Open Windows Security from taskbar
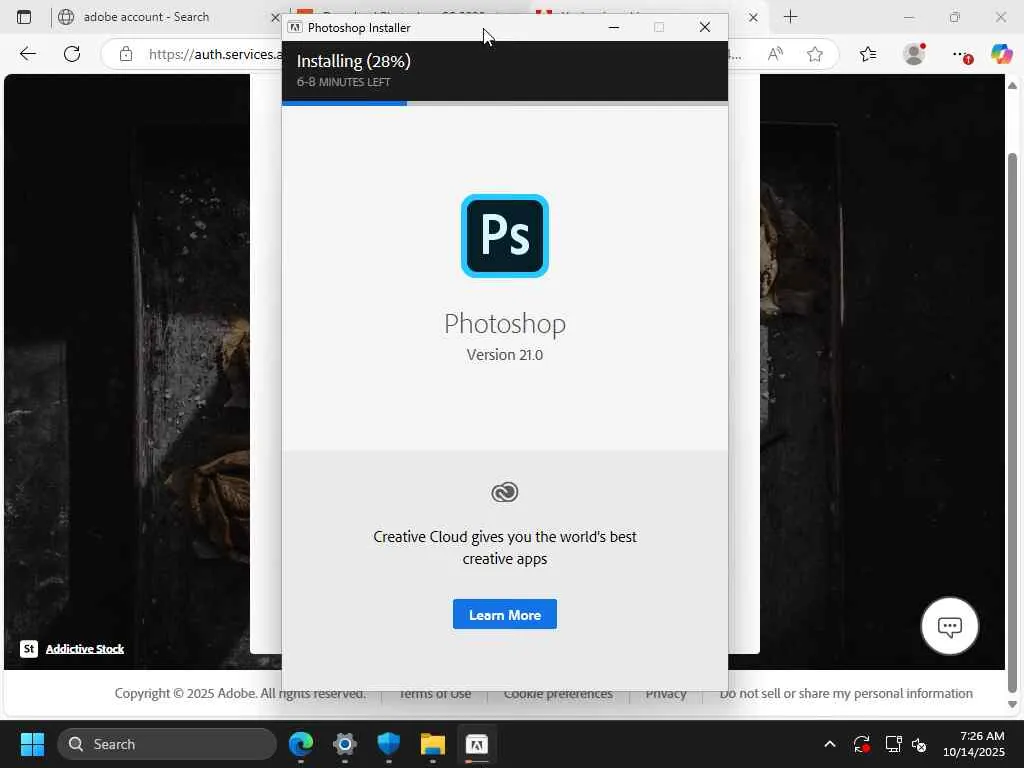 389,744
